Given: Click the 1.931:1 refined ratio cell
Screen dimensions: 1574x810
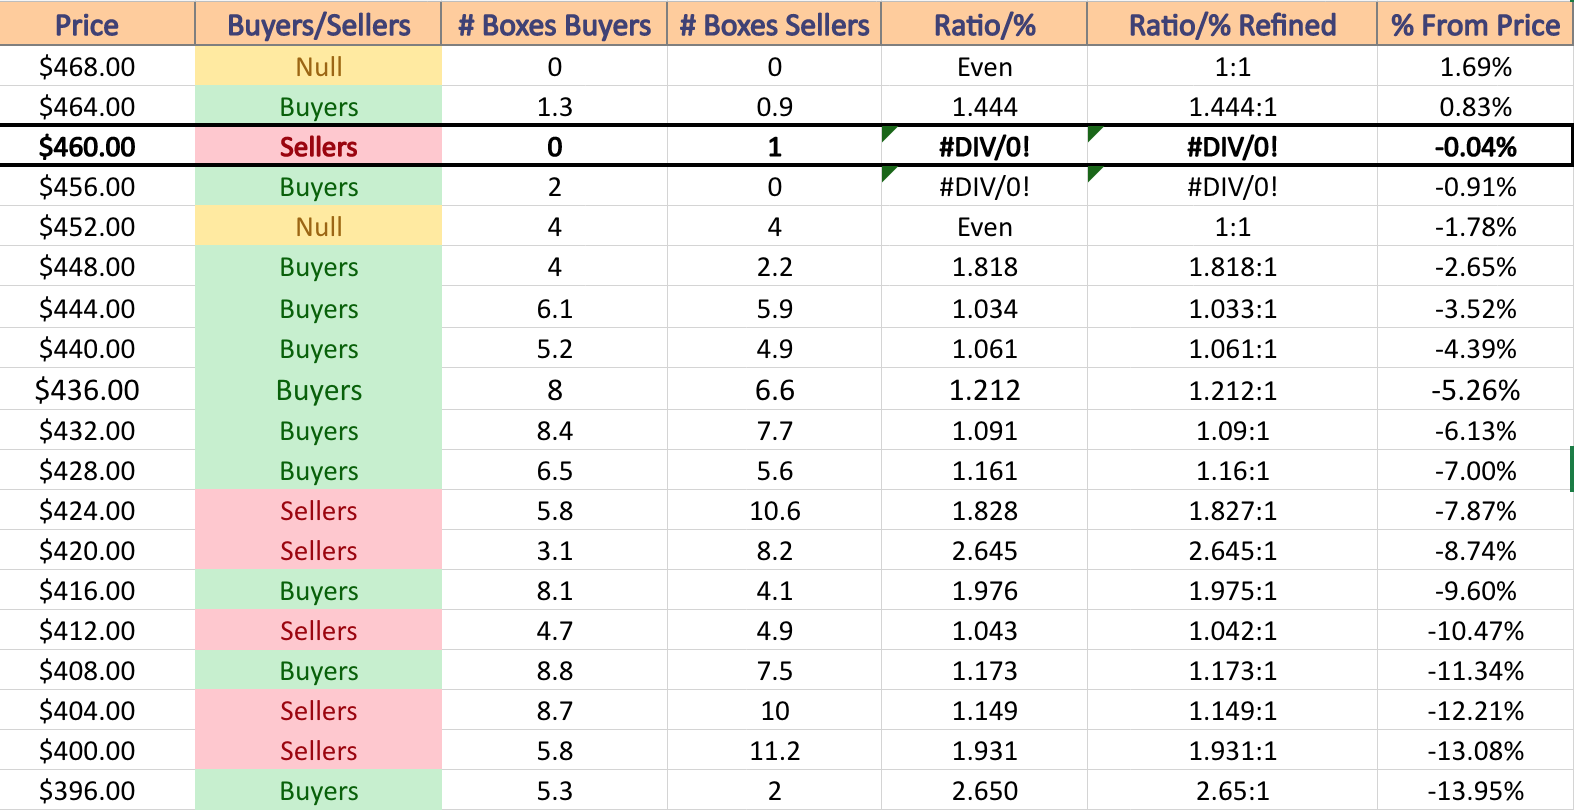Looking at the screenshot, I should coord(1232,750).
